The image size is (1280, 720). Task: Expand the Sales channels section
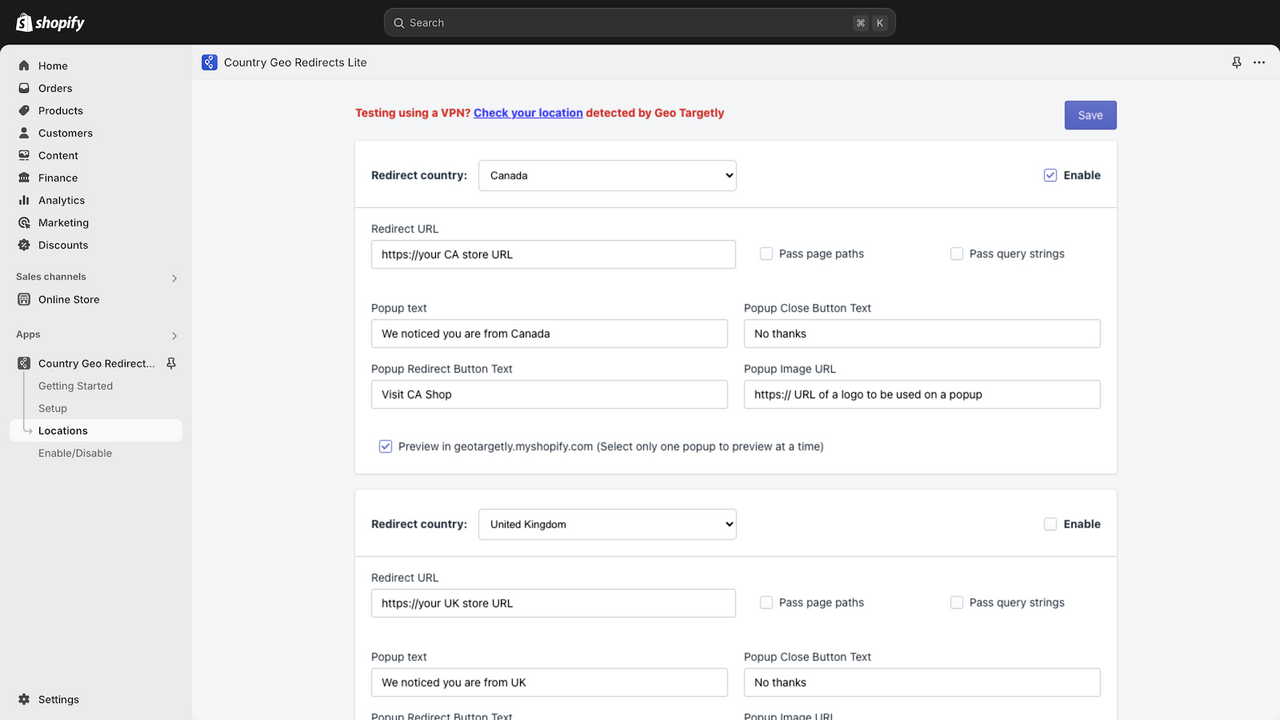coord(174,278)
